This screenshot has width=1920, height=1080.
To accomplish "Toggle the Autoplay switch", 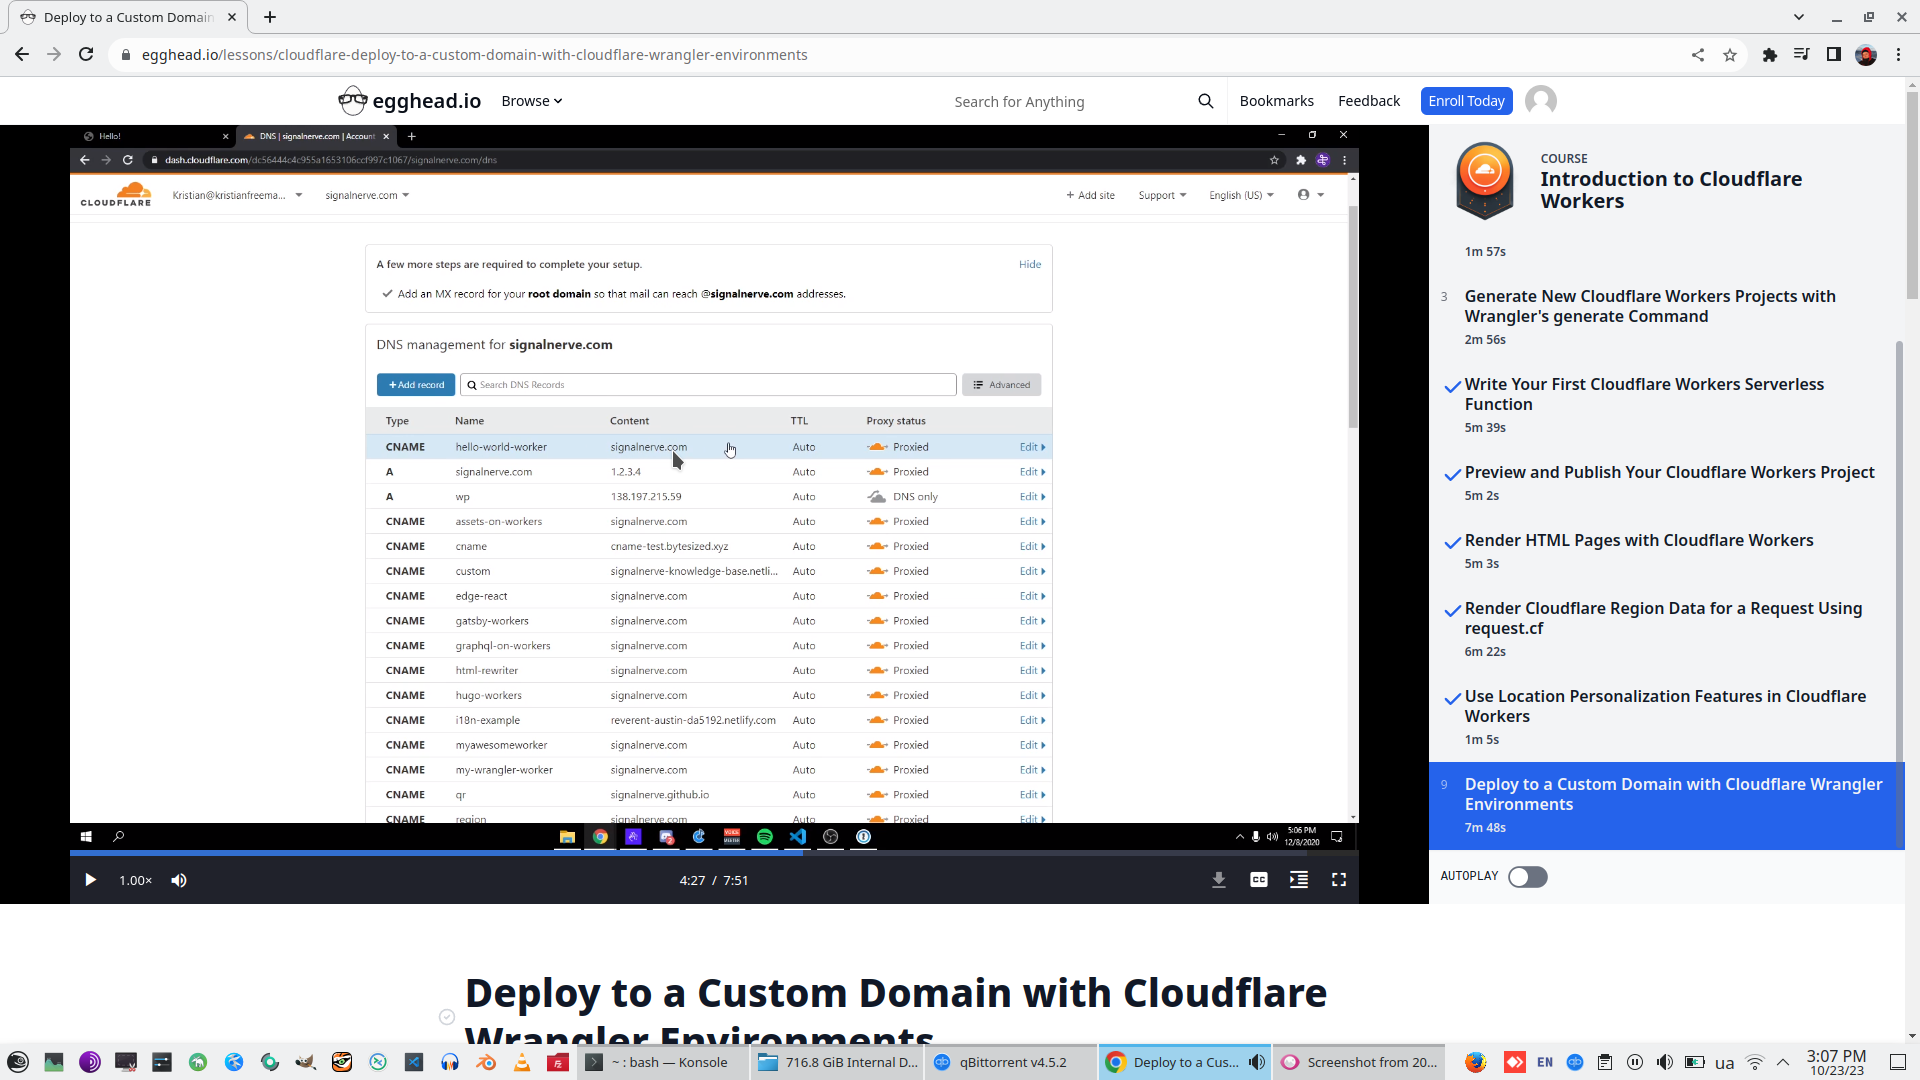I will [x=1527, y=877].
